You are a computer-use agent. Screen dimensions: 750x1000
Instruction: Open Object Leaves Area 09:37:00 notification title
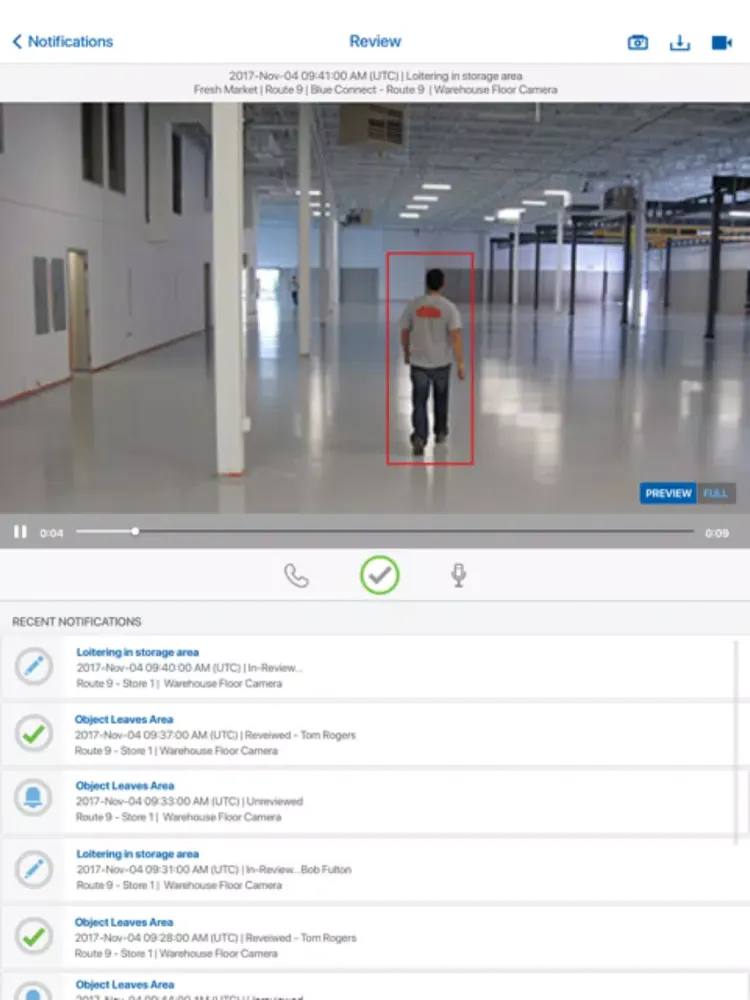coord(124,719)
